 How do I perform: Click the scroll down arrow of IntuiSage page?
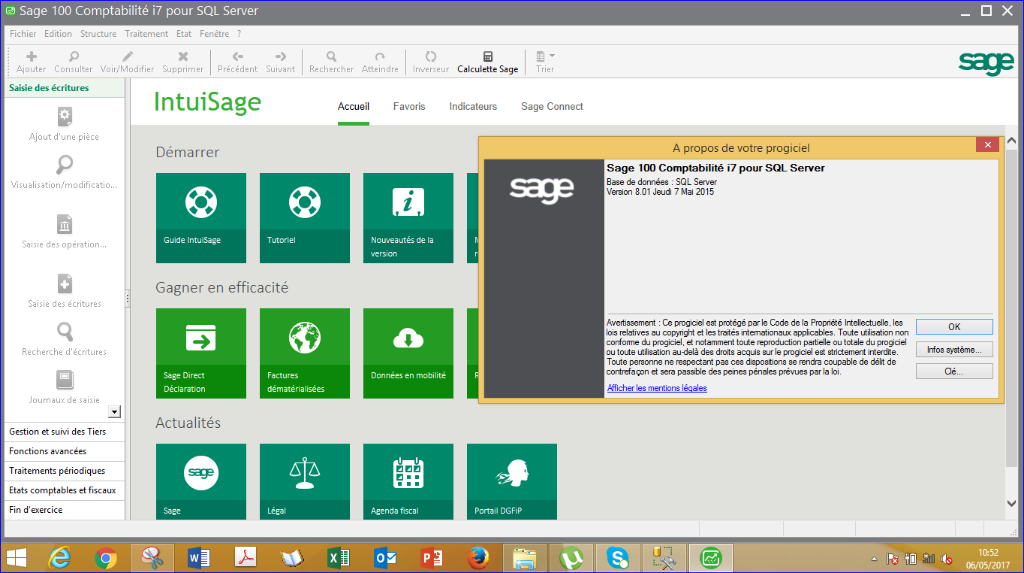1012,504
